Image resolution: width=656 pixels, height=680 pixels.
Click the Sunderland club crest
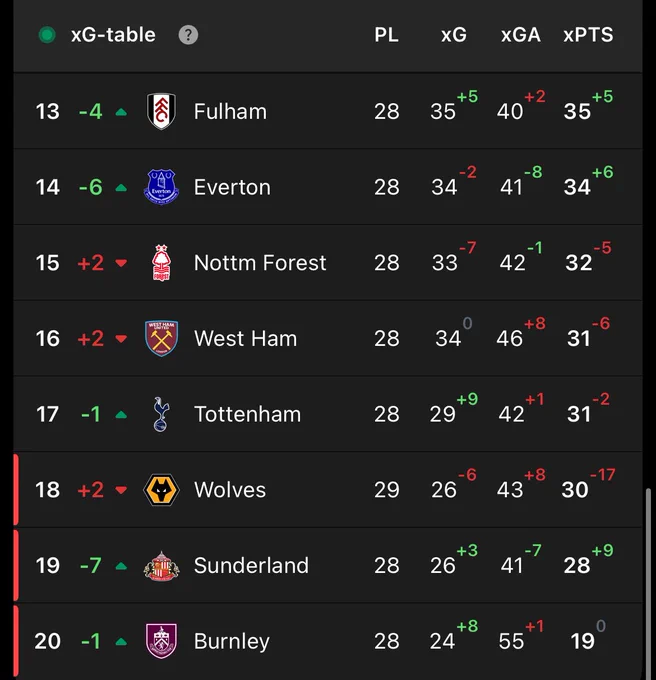[161, 566]
